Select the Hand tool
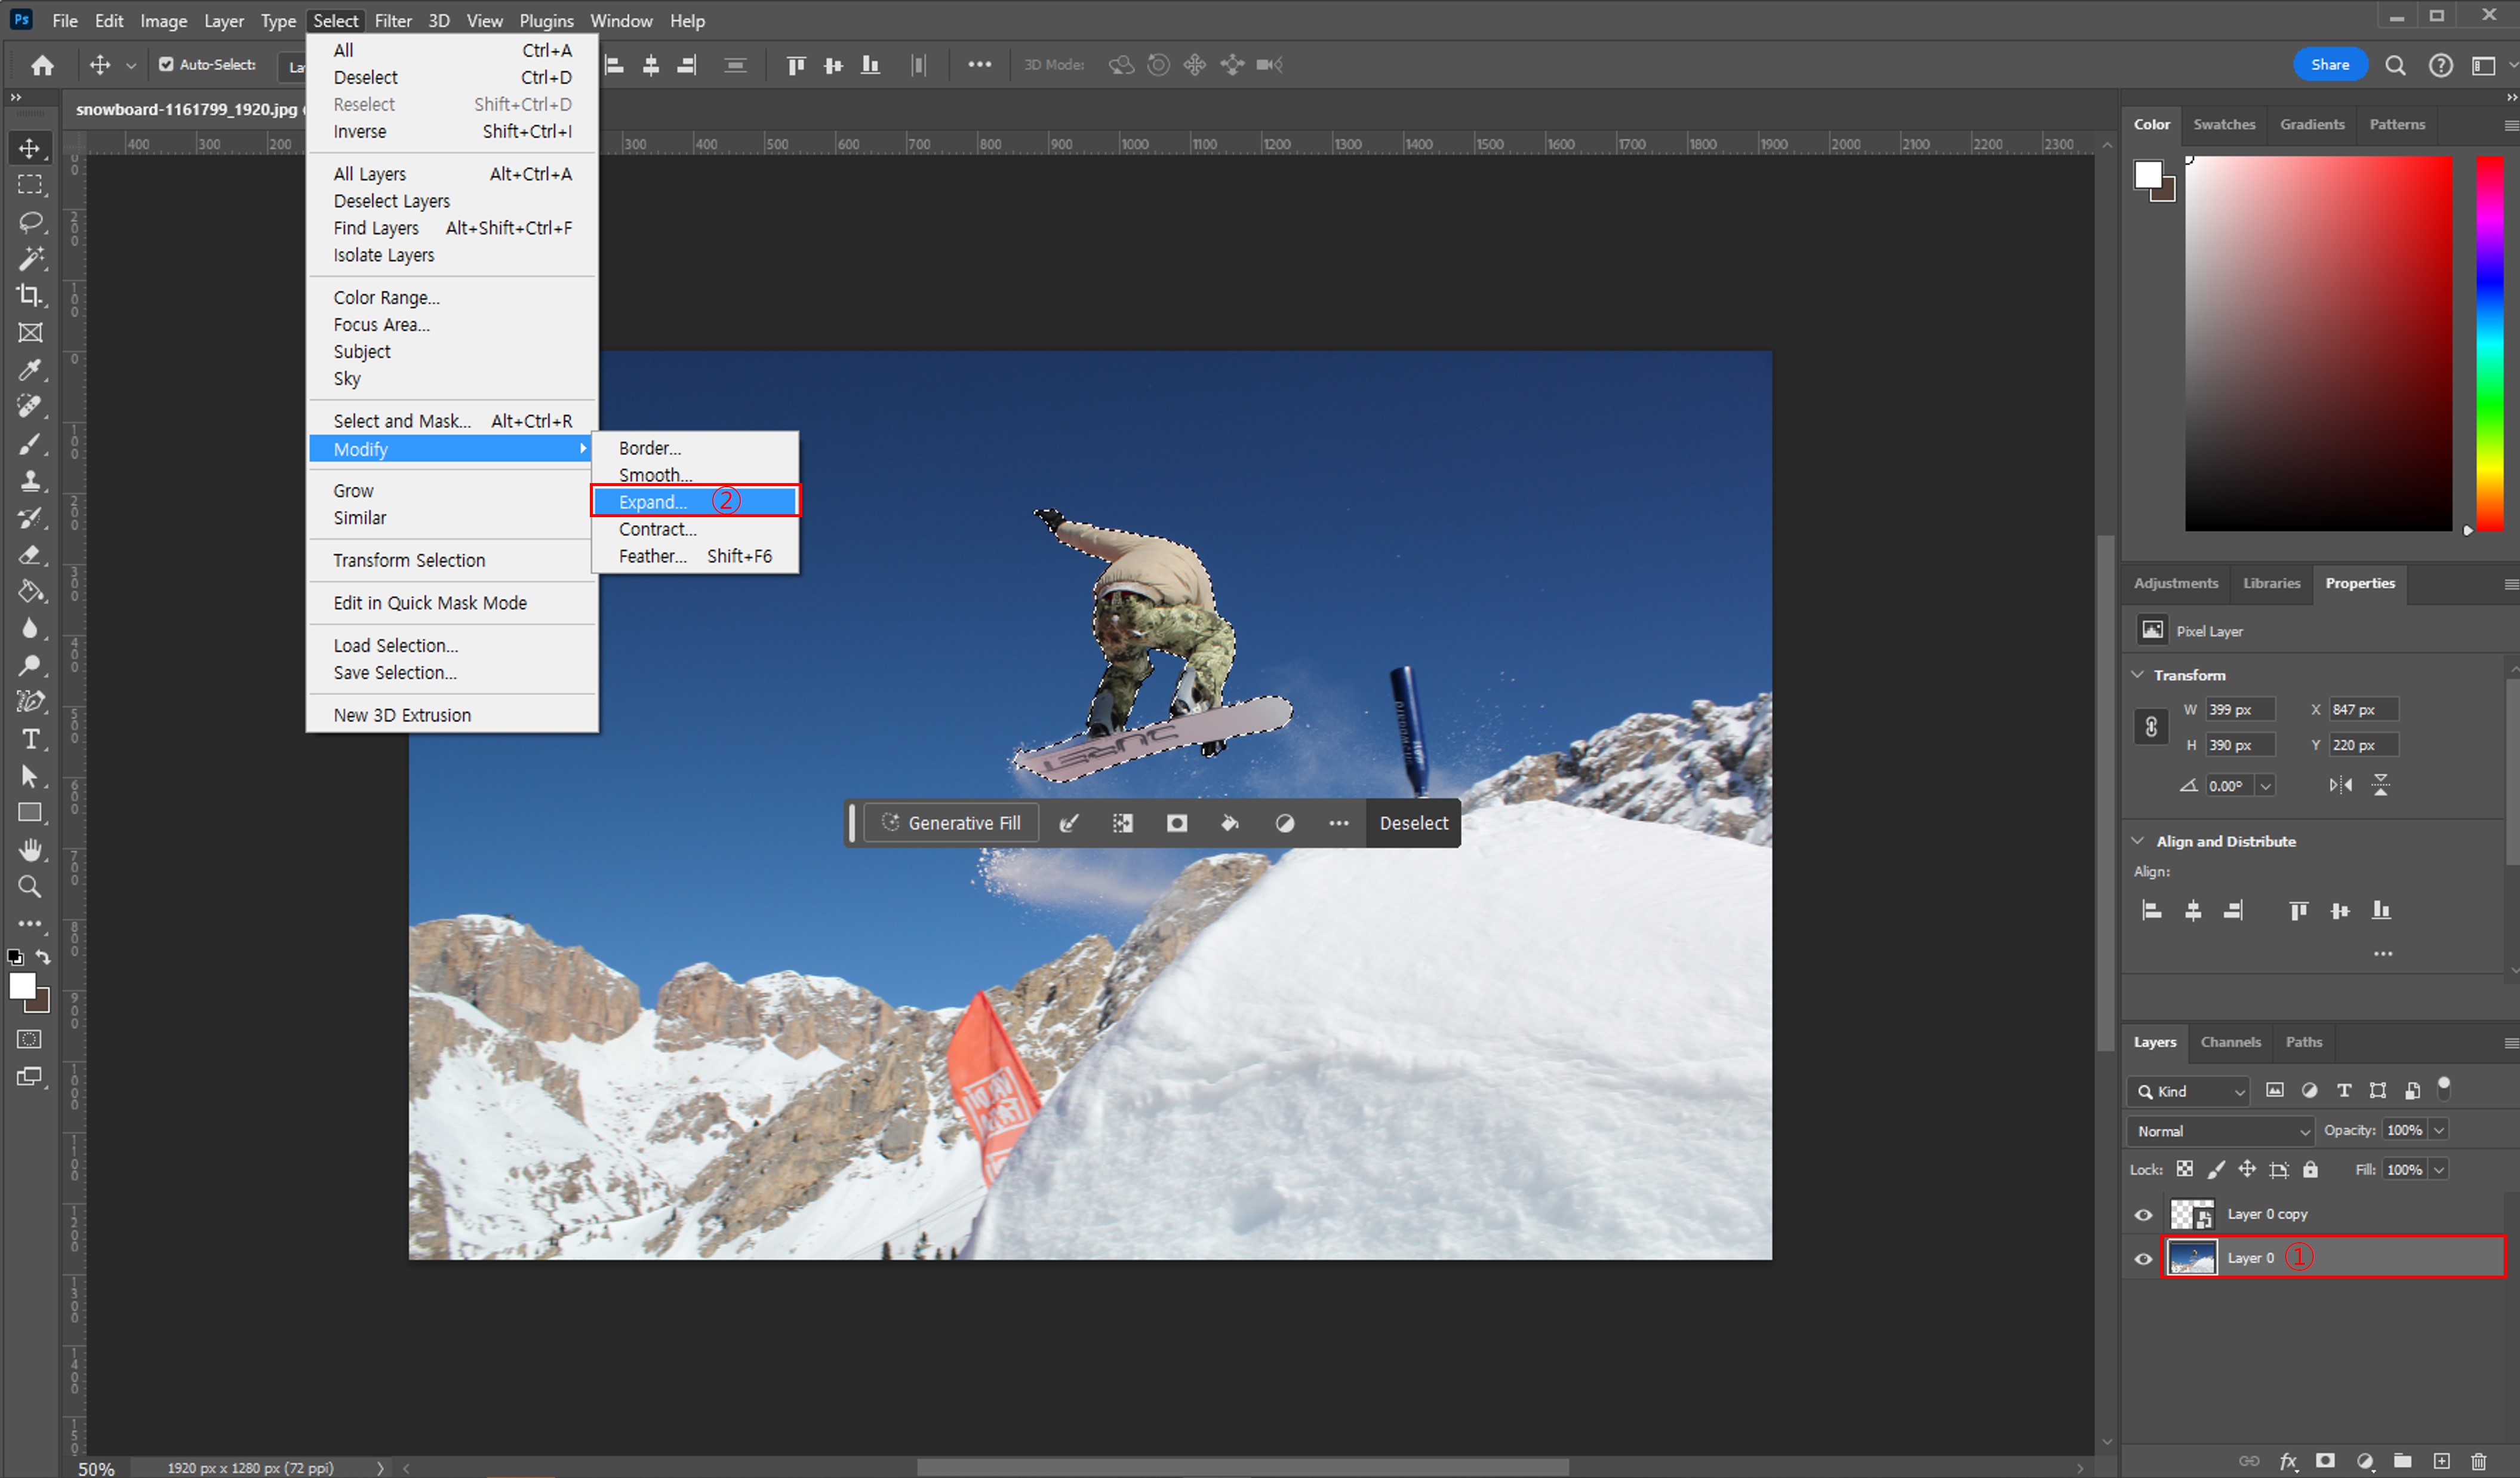Screen dimensions: 2520x1478 coord(30,850)
